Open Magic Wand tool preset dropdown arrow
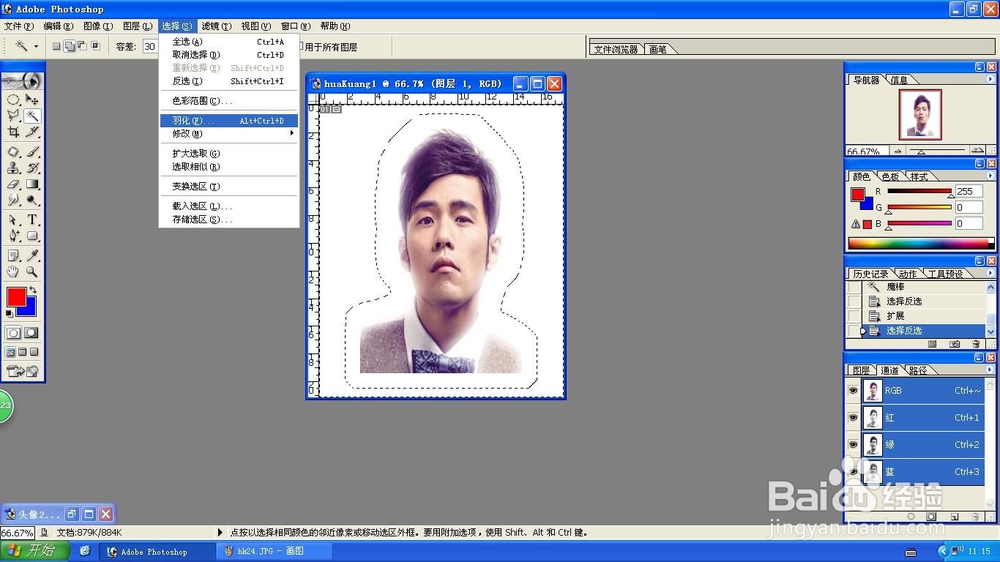This screenshot has height=562, width=1000. (x=36, y=47)
